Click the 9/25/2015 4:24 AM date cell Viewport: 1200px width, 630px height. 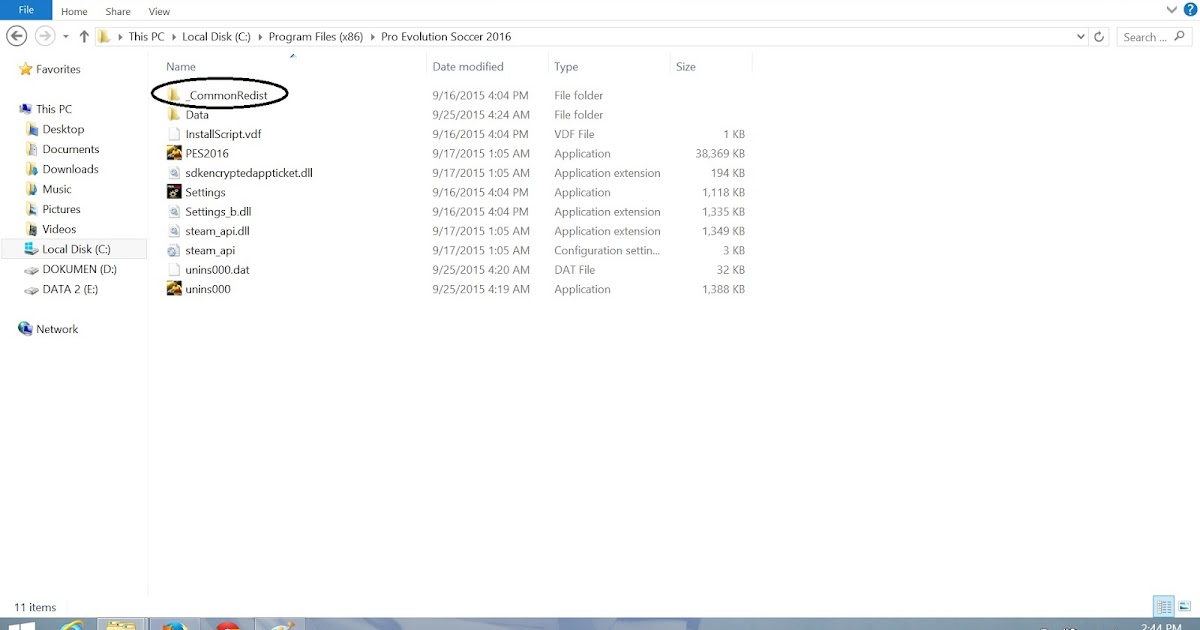point(481,115)
